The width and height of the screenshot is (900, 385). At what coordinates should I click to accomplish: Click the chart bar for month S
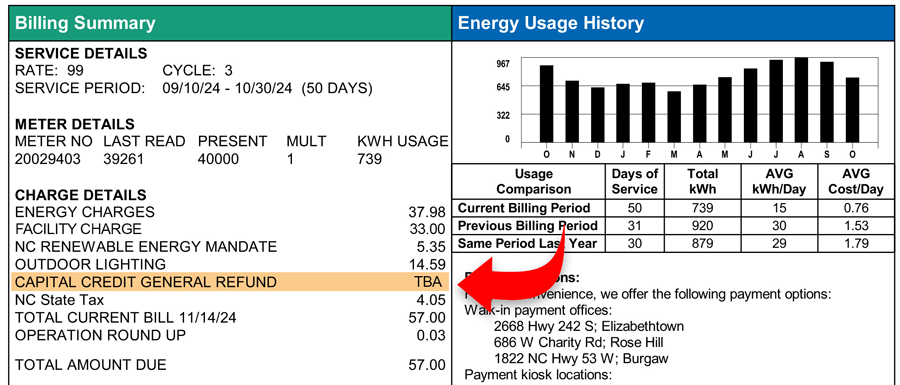827,102
